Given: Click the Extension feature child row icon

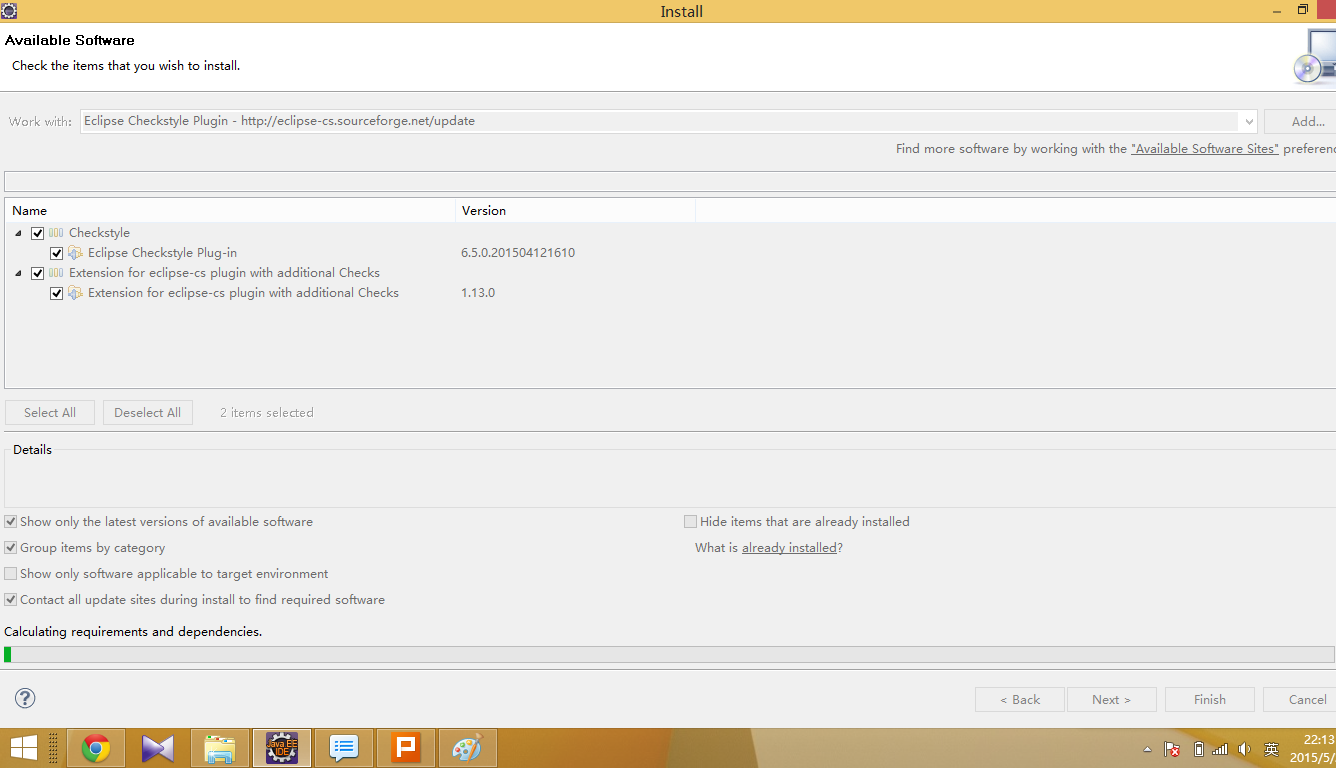Looking at the screenshot, I should click(x=75, y=293).
